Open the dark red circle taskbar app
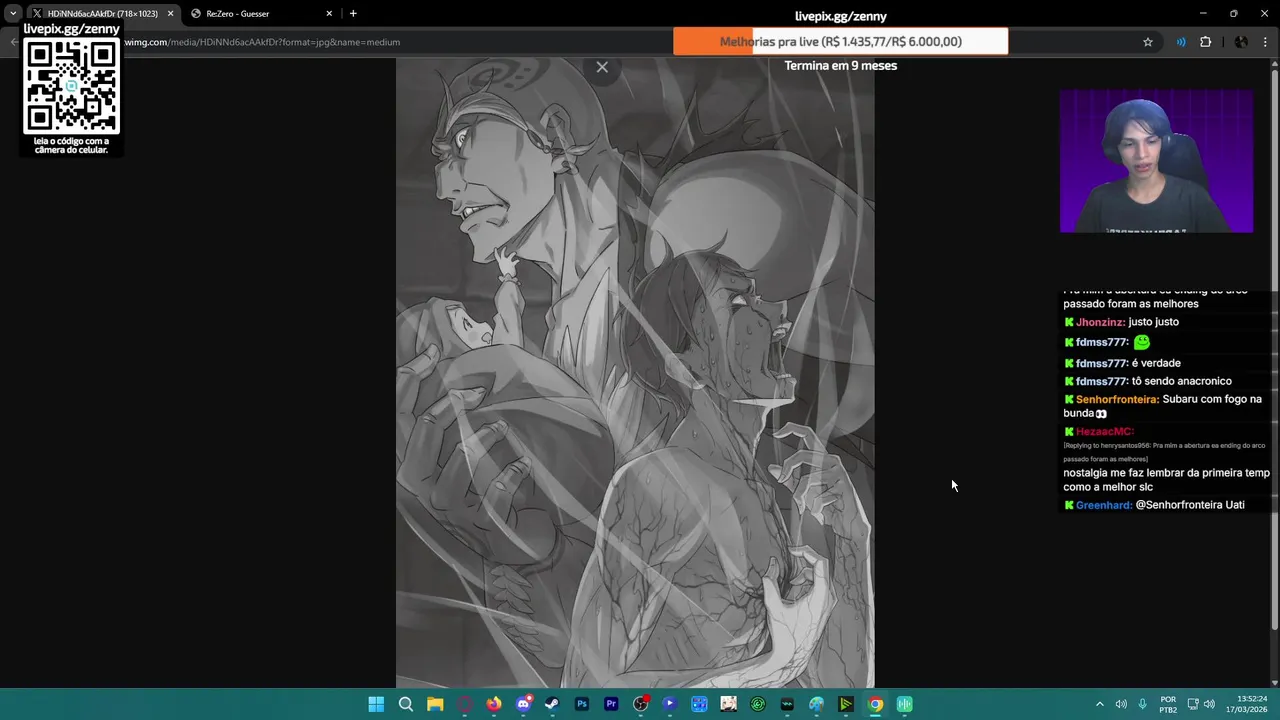 464,704
